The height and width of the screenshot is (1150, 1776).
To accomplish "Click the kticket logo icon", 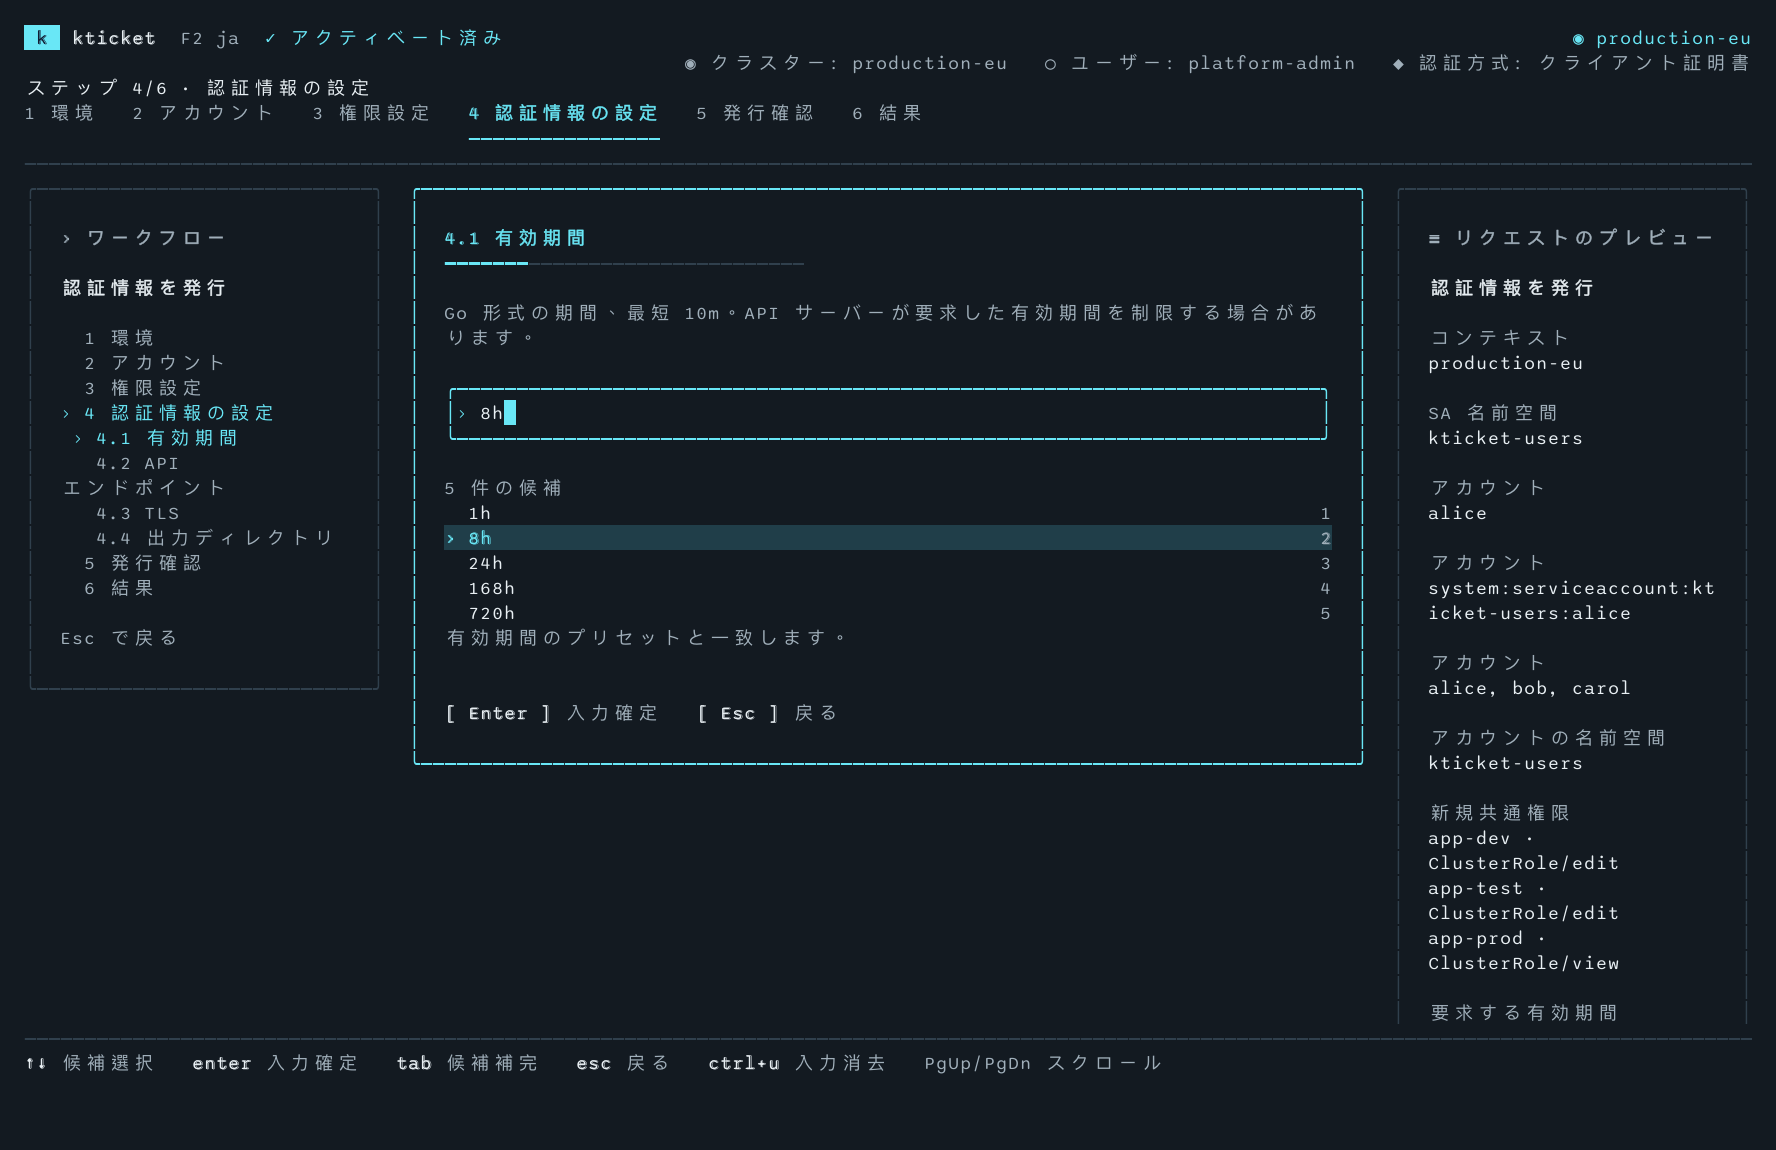I will (41, 38).
